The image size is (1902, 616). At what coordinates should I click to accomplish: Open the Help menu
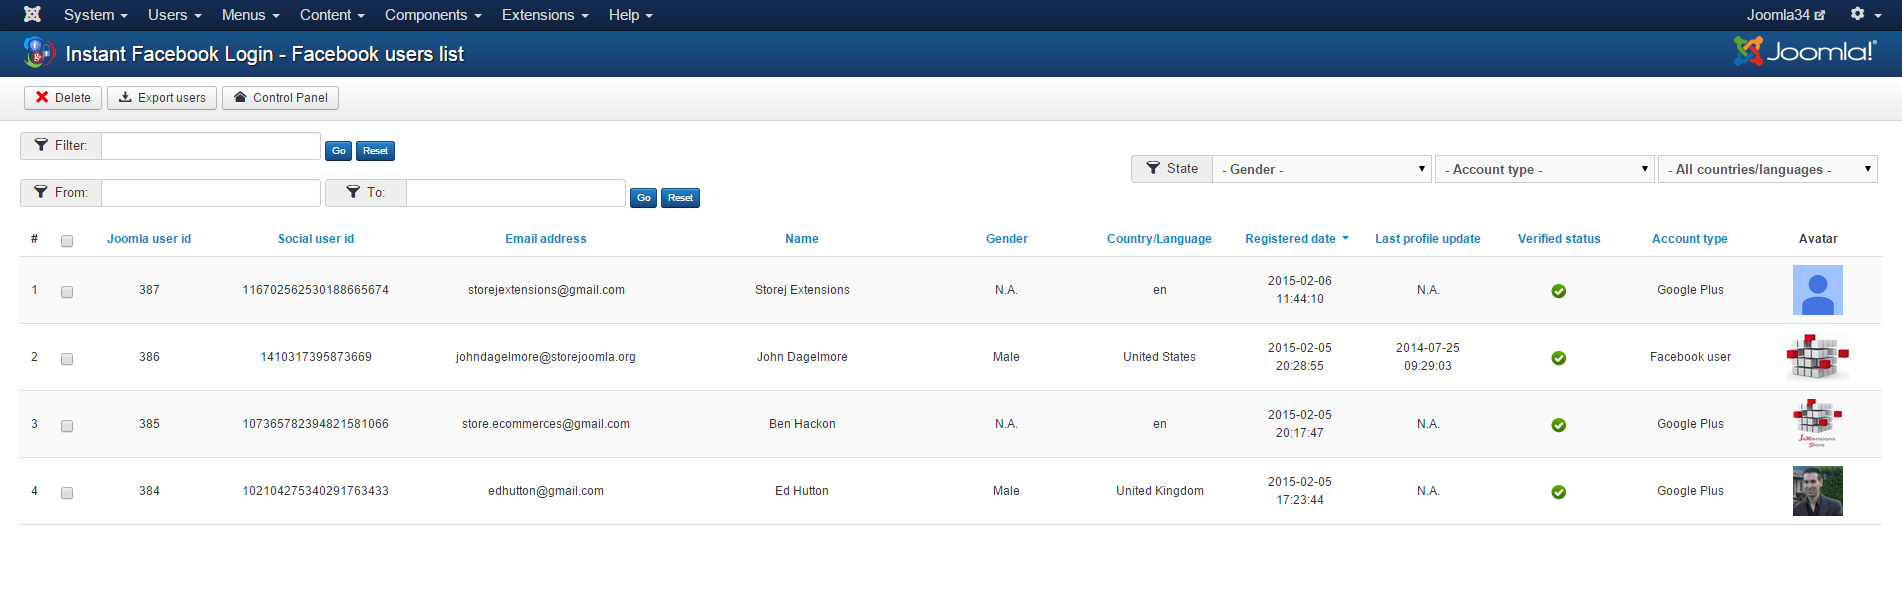point(630,15)
